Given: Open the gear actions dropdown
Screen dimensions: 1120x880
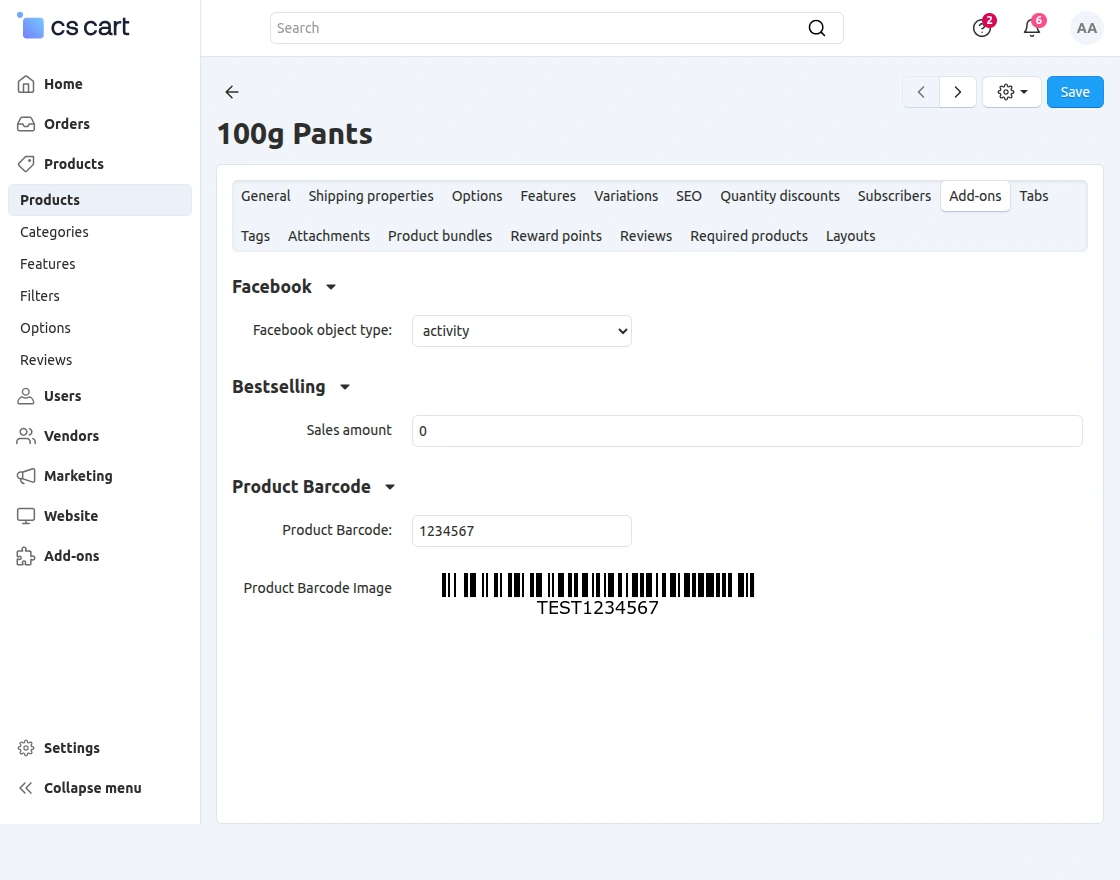Looking at the screenshot, I should click(x=1012, y=92).
